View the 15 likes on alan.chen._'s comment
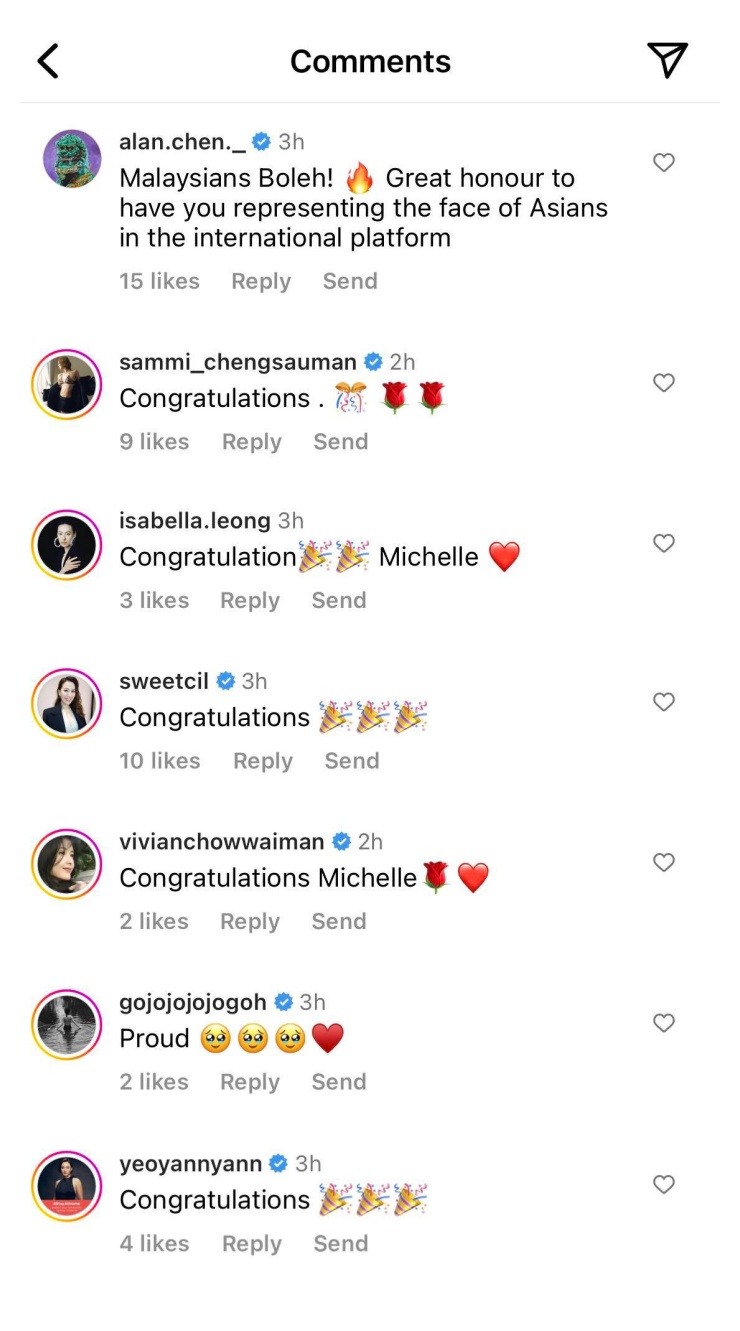Screen dimensions: 740x1331 159,282
